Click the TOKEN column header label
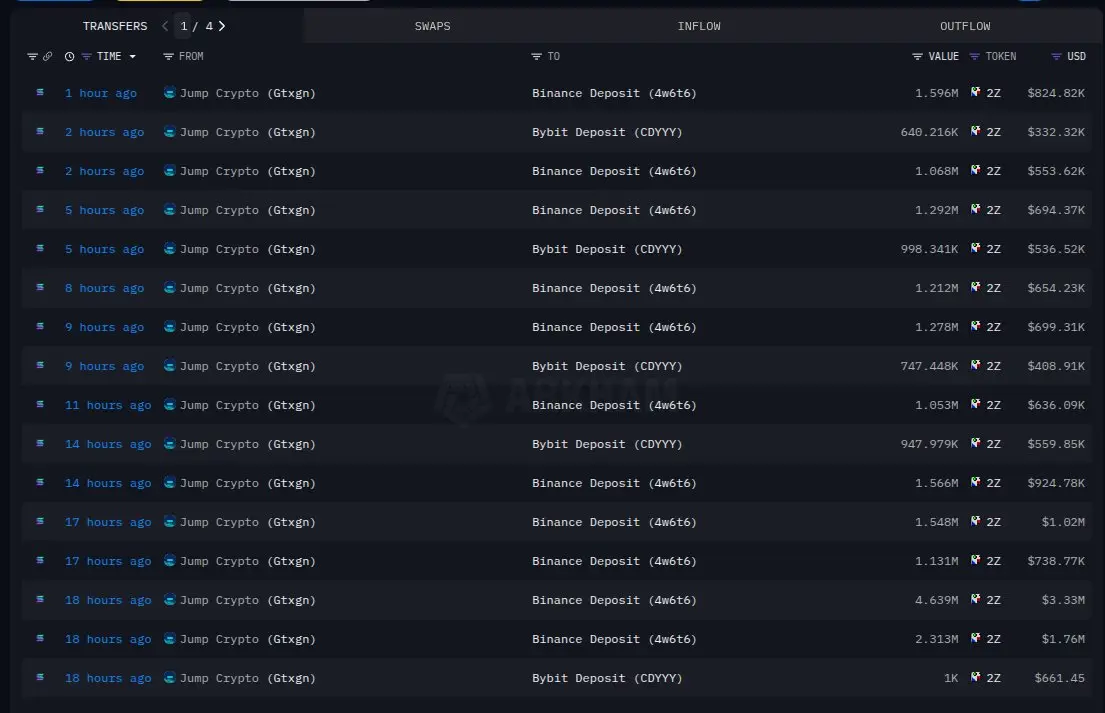Image resolution: width=1105 pixels, height=713 pixels. [1001, 56]
